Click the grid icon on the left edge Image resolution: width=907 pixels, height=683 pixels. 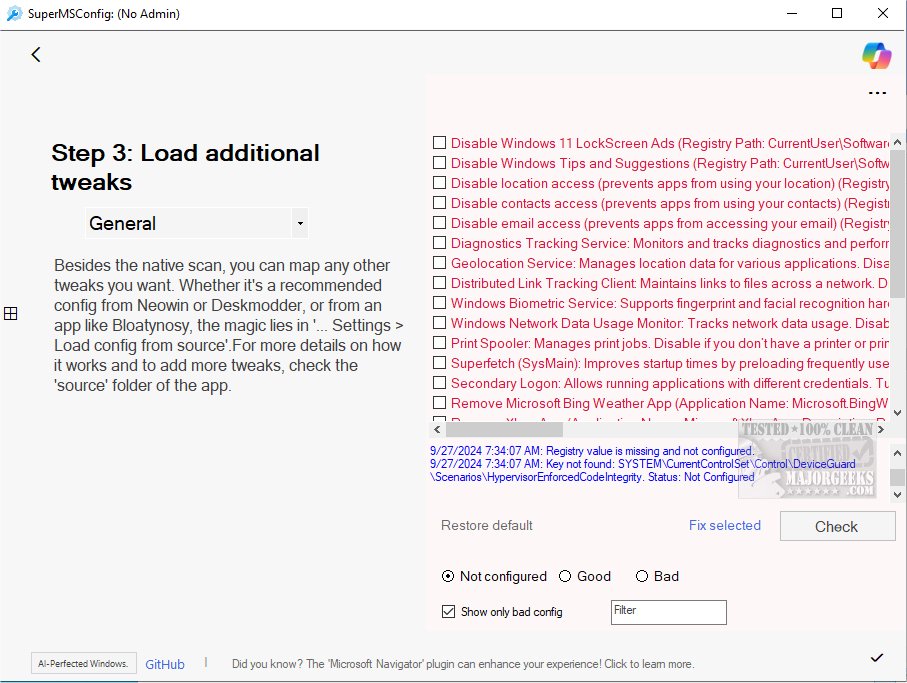coord(10,313)
